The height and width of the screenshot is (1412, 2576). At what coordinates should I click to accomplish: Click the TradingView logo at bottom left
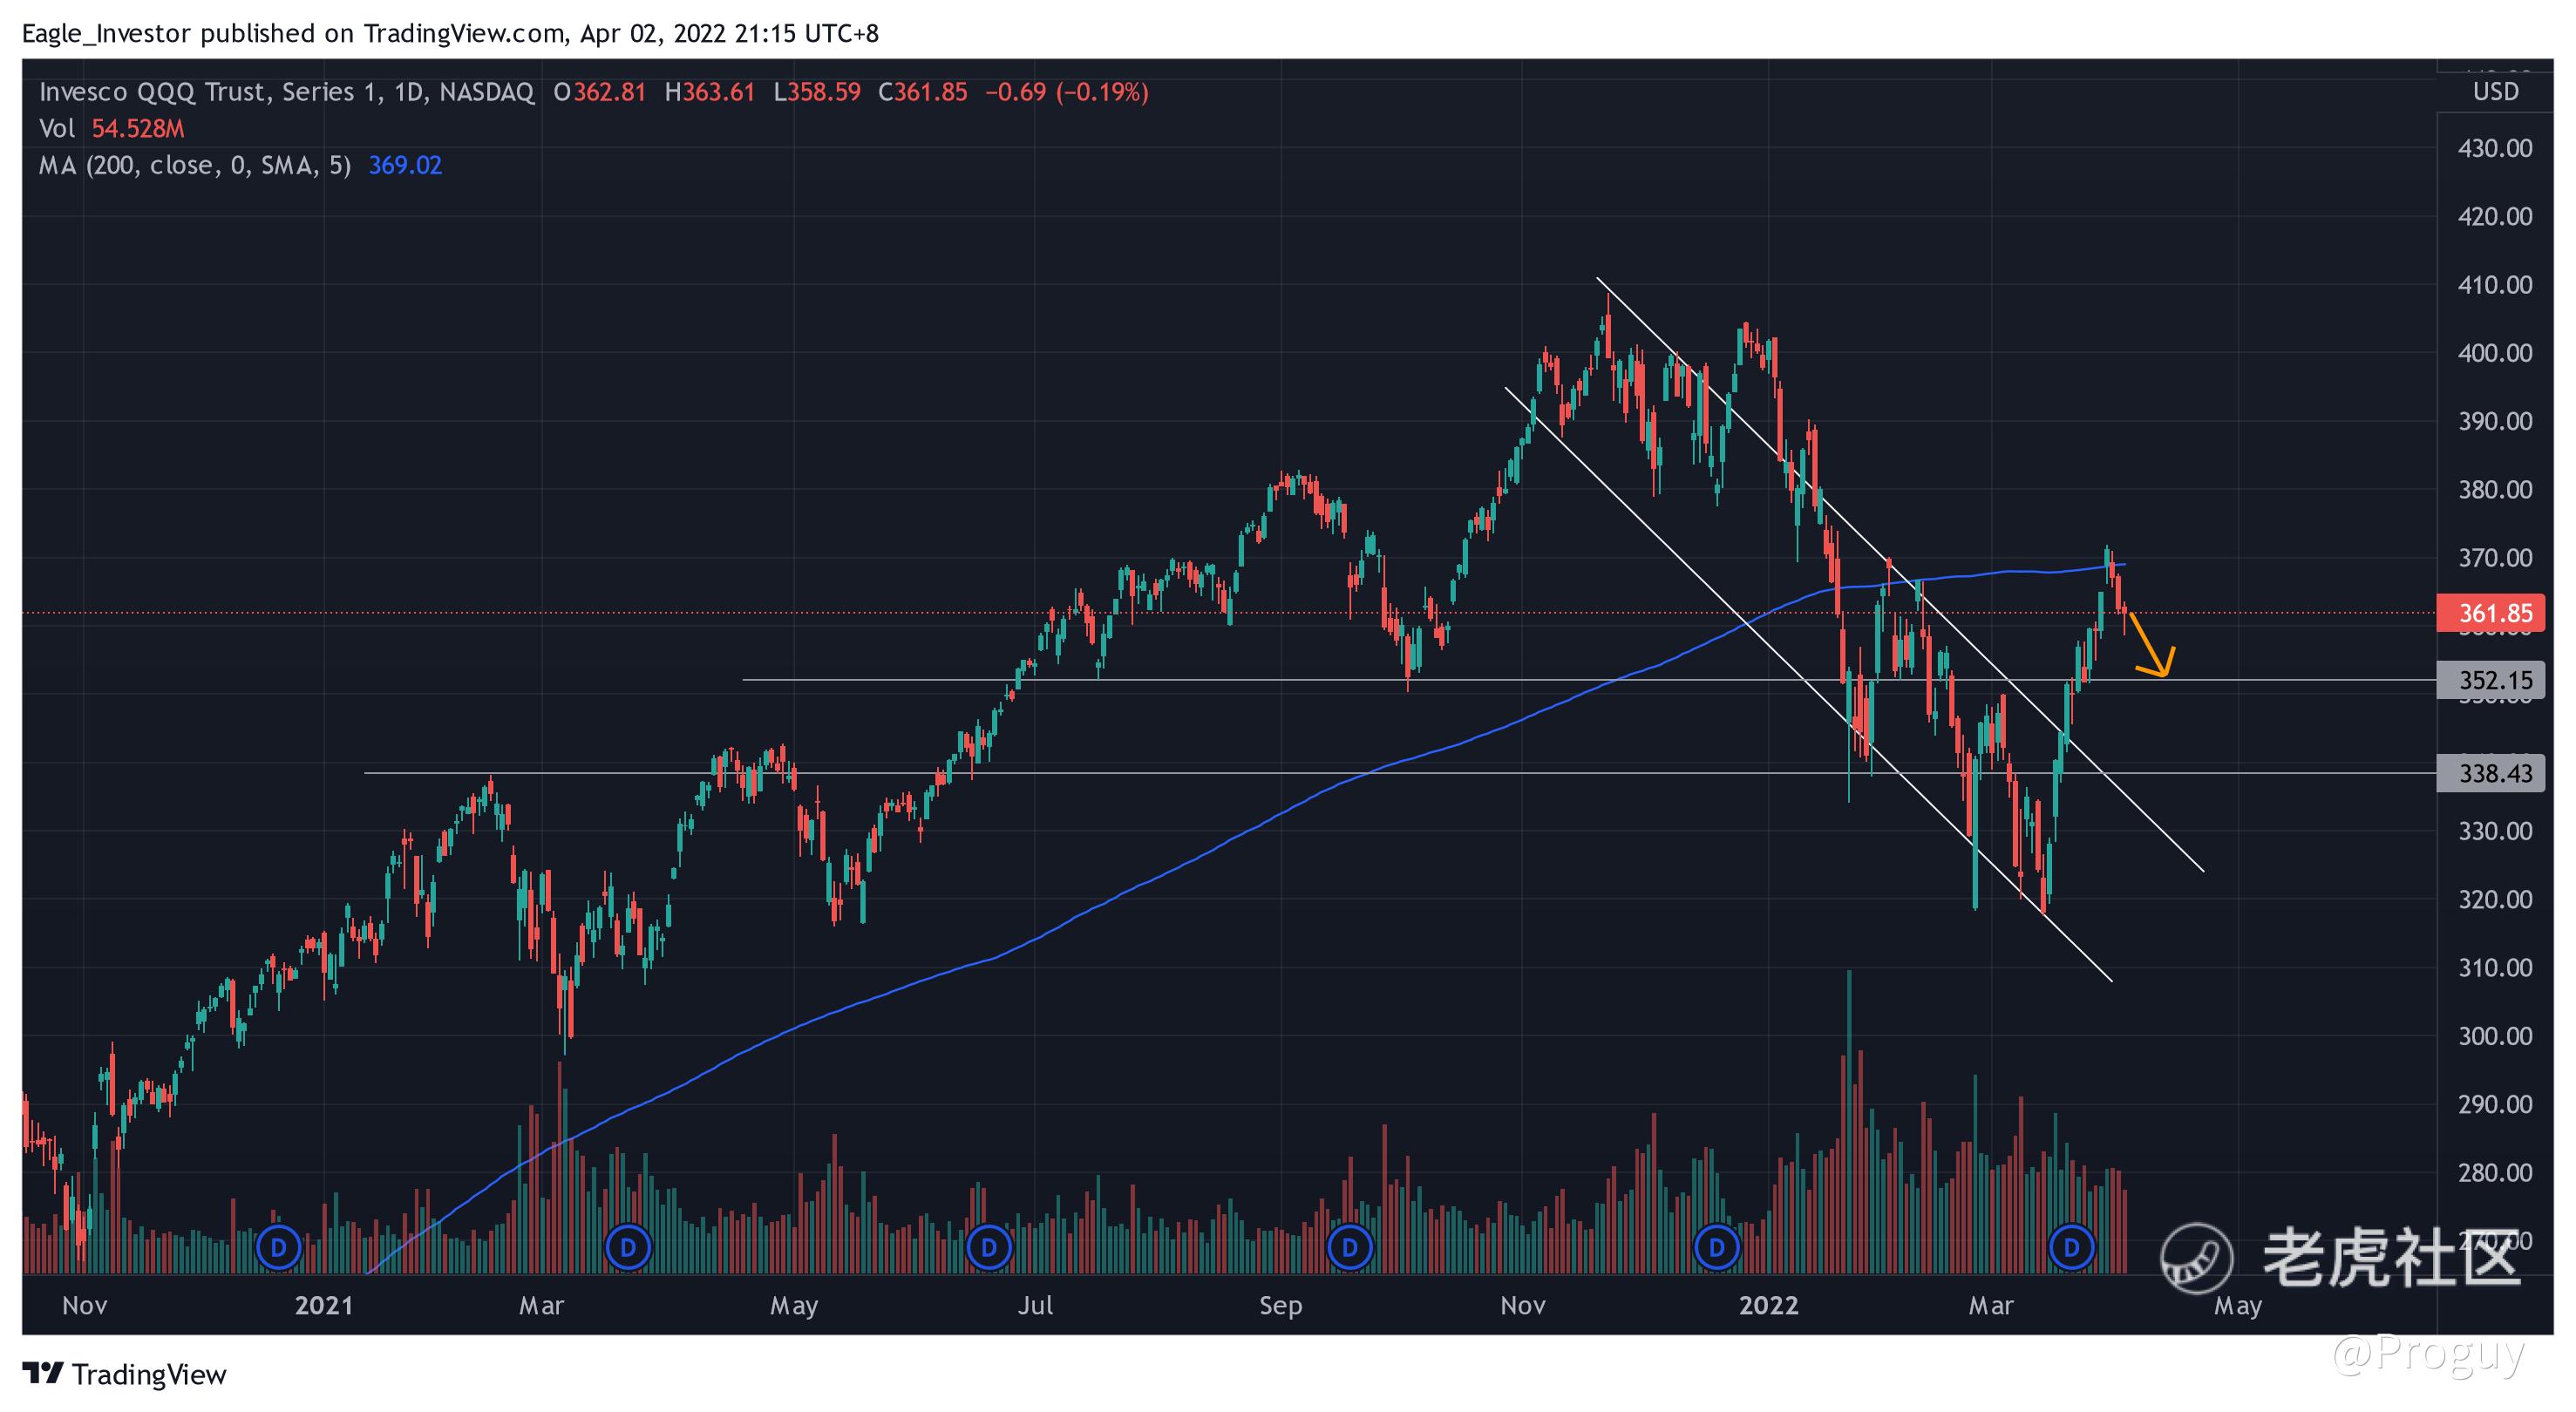(x=125, y=1374)
